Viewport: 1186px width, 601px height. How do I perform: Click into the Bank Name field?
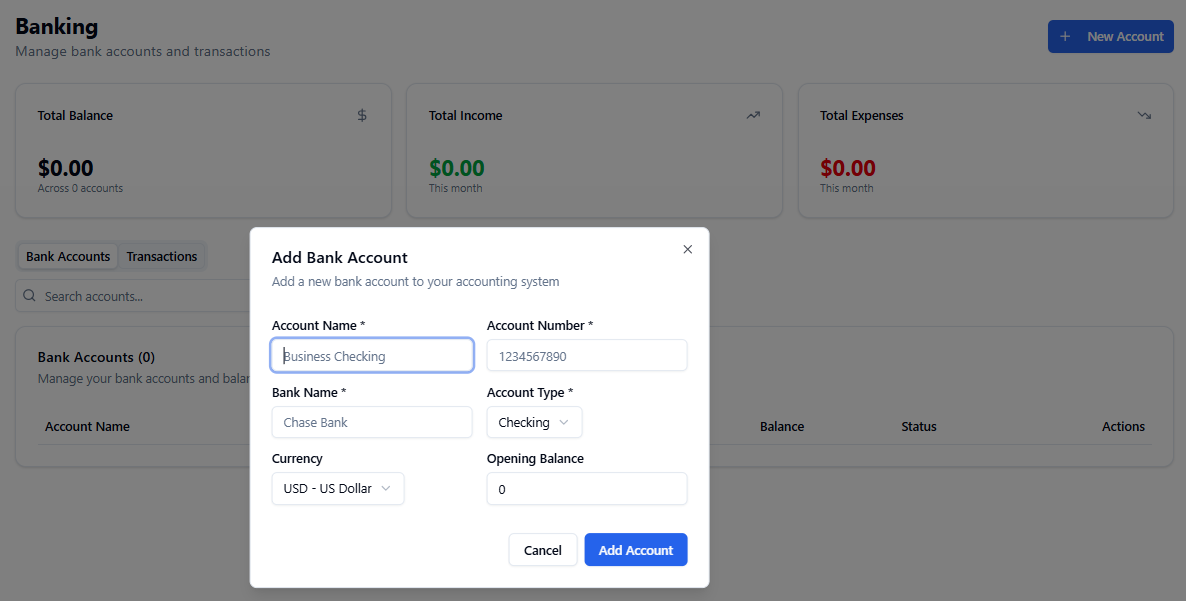[x=372, y=422]
